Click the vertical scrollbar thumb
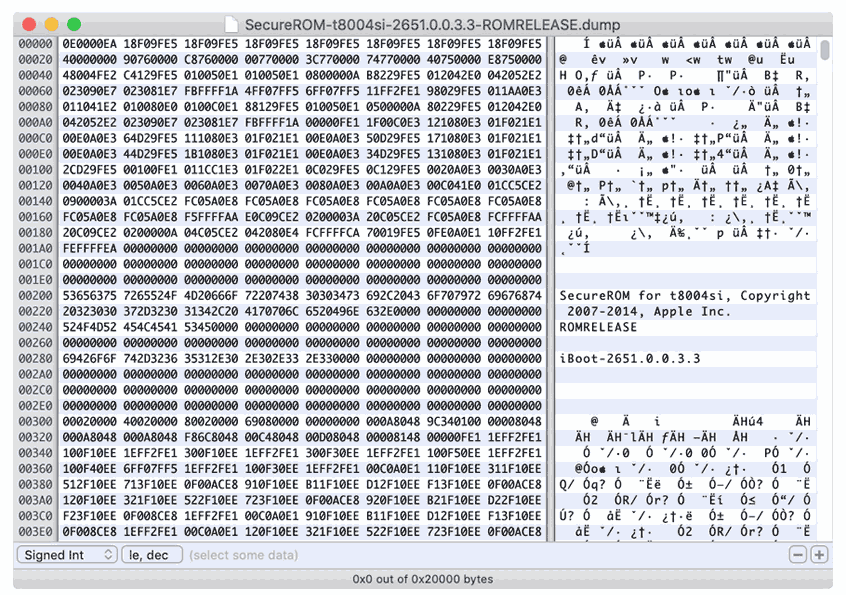 [824, 50]
